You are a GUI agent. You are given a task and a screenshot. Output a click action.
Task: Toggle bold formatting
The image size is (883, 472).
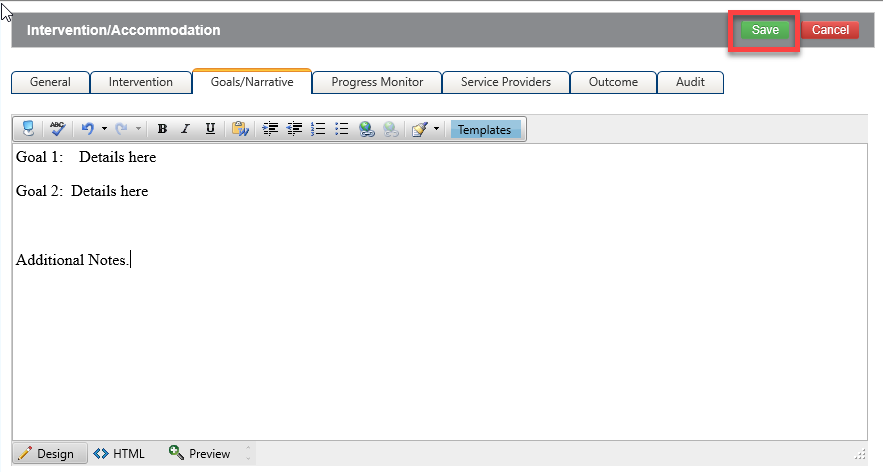point(162,129)
